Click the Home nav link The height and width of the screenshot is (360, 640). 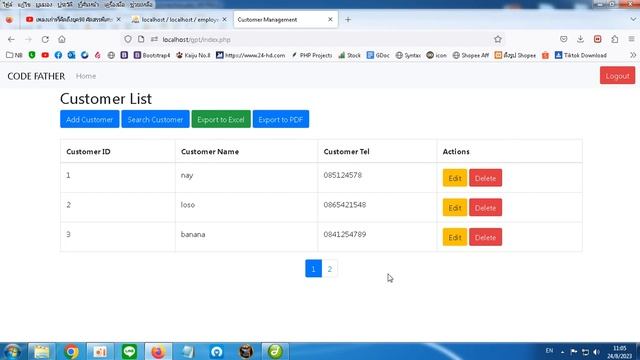click(x=86, y=76)
